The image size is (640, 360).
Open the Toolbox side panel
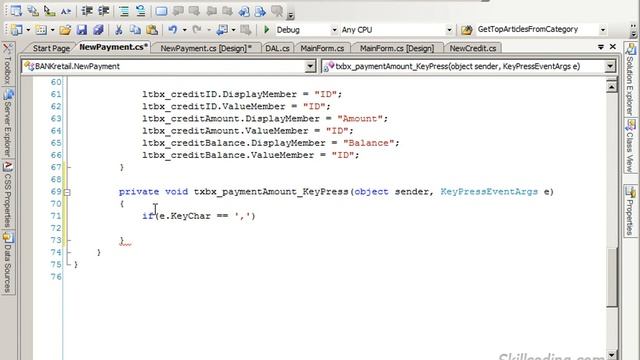point(7,64)
